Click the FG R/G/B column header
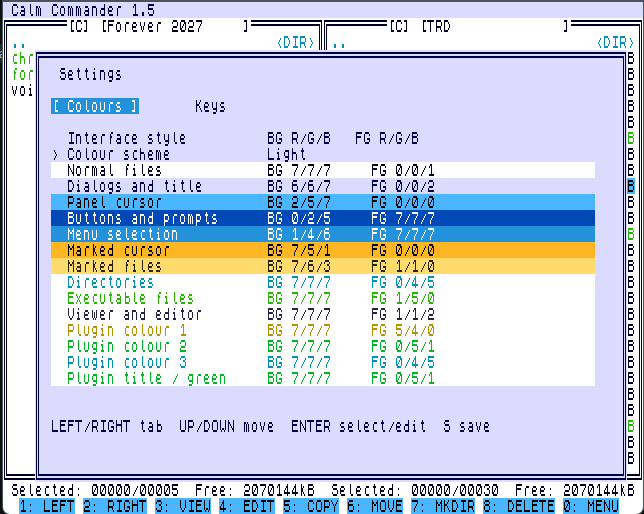Viewport: 644px width, 514px height. pos(387,138)
